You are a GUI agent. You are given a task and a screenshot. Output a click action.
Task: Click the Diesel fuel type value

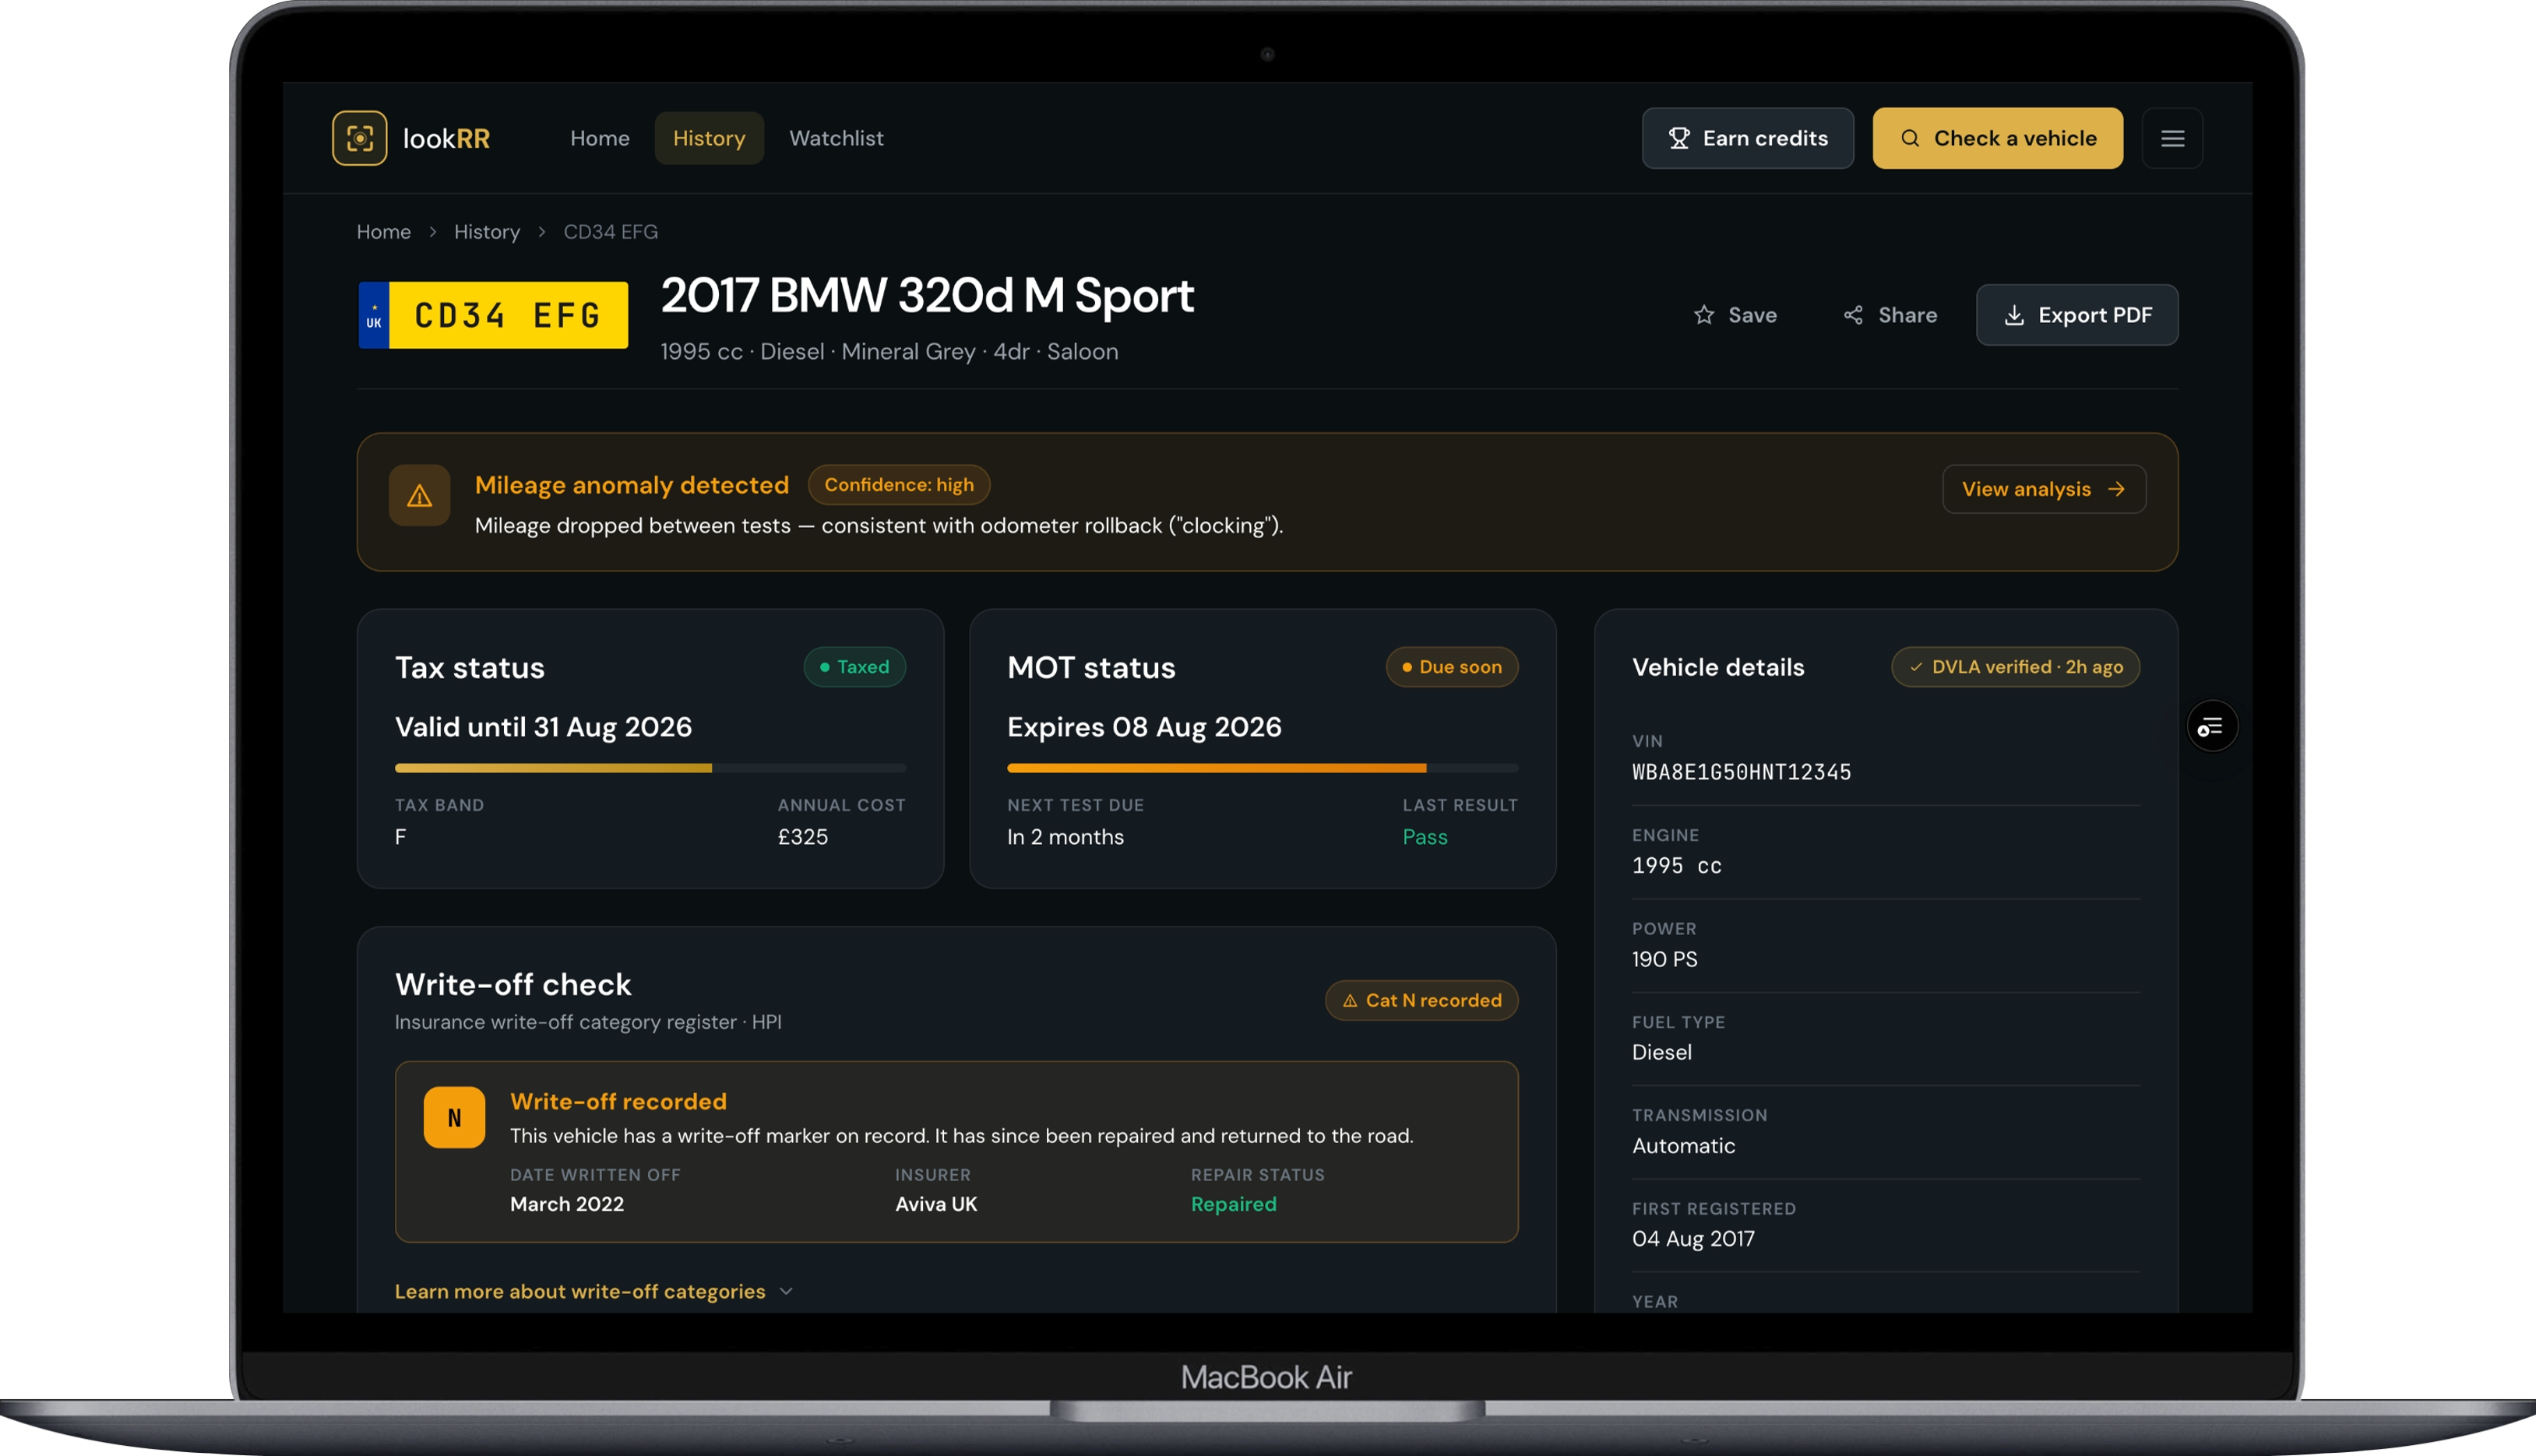click(x=1661, y=1052)
